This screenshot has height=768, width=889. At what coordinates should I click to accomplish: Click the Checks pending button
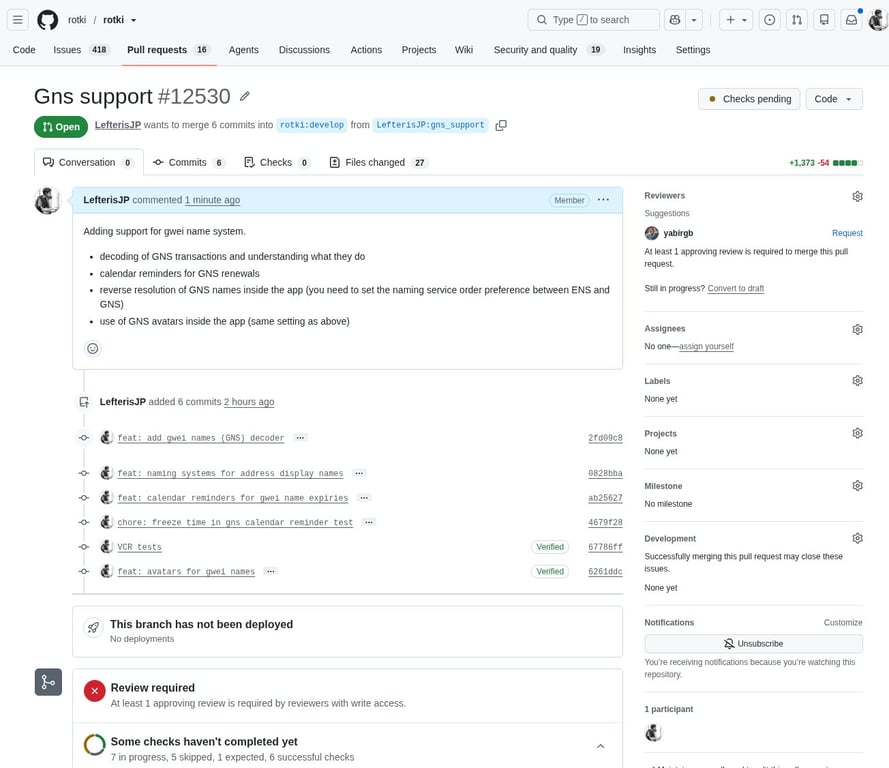pyautogui.click(x=749, y=99)
